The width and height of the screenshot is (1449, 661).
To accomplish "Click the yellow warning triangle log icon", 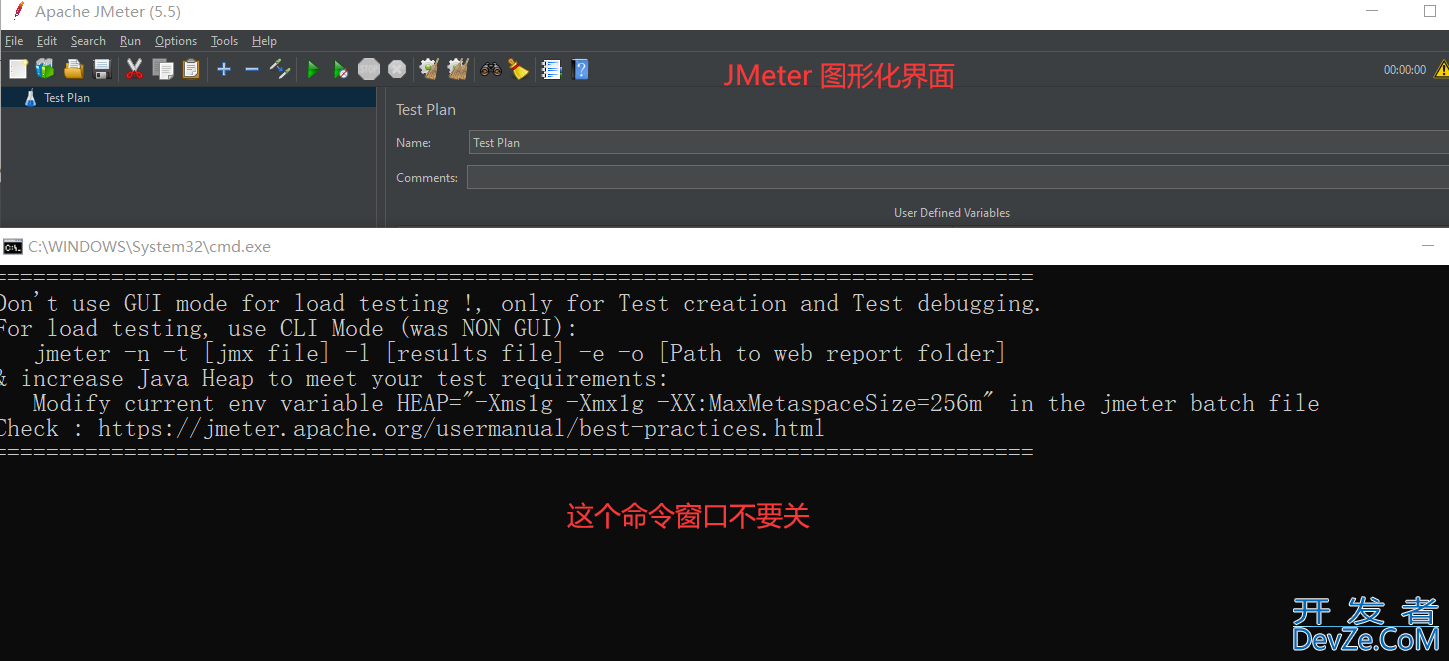I will coord(1441,69).
